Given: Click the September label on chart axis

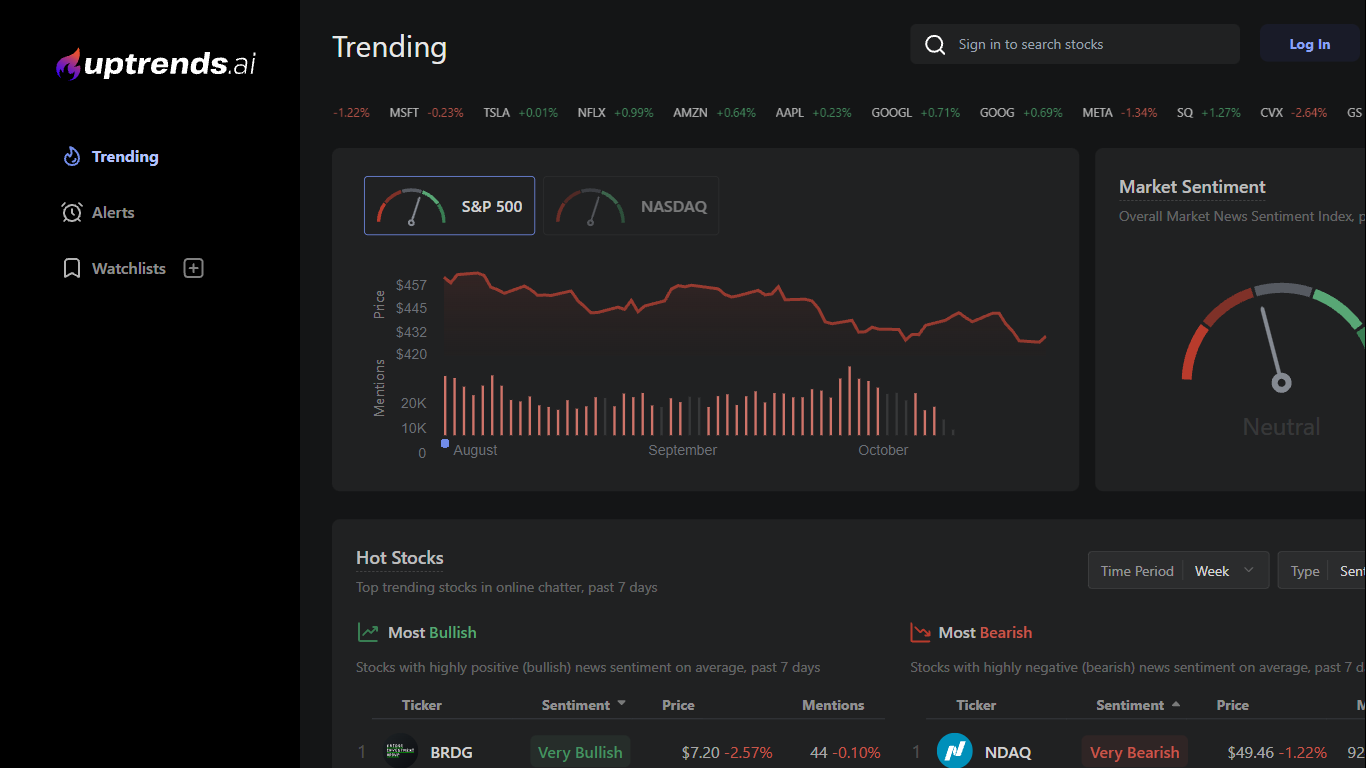Looking at the screenshot, I should tap(683, 450).
